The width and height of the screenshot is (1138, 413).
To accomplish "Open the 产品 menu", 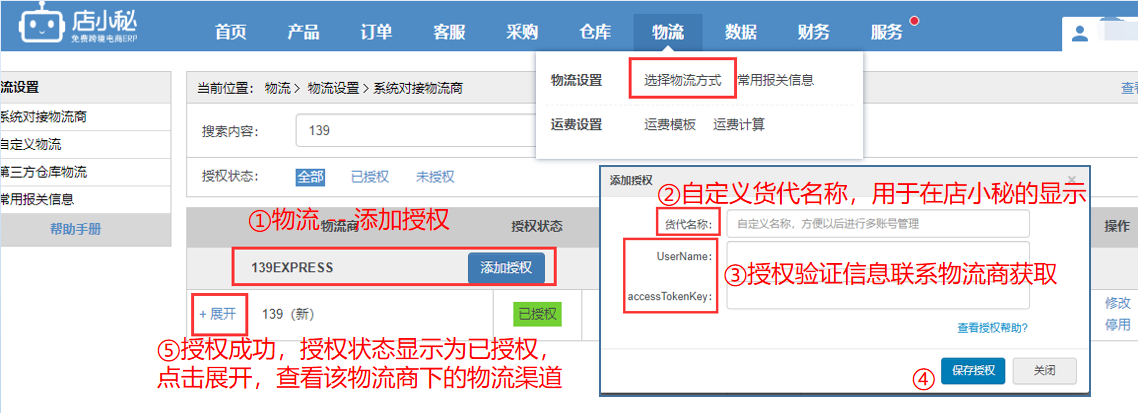I will point(303,32).
